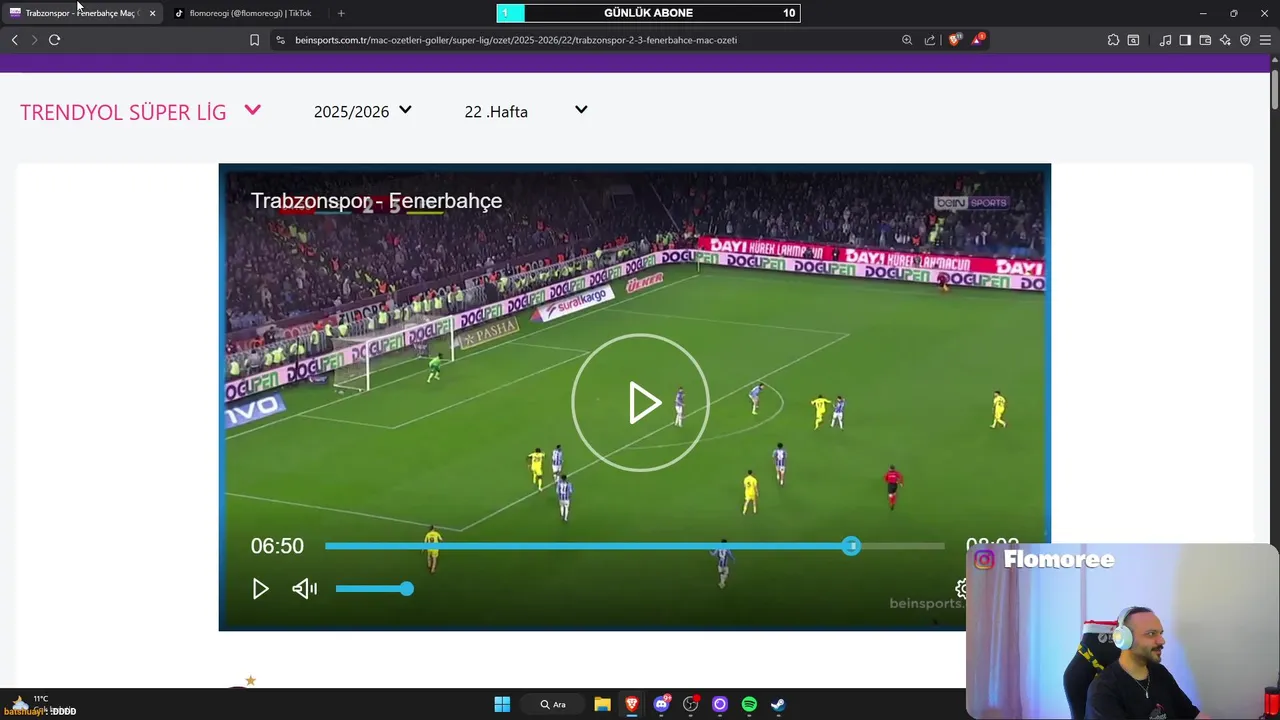Adjust the video volume slider

pos(374,589)
